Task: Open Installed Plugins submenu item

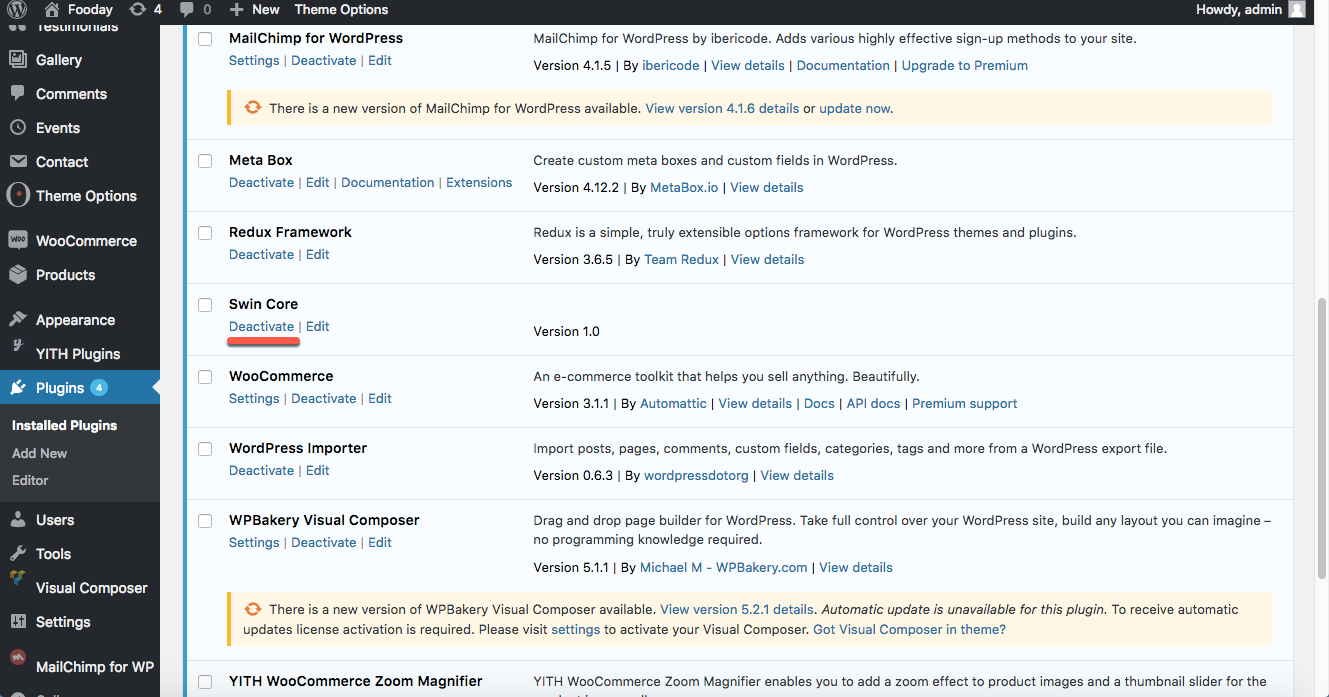Action: [x=64, y=425]
